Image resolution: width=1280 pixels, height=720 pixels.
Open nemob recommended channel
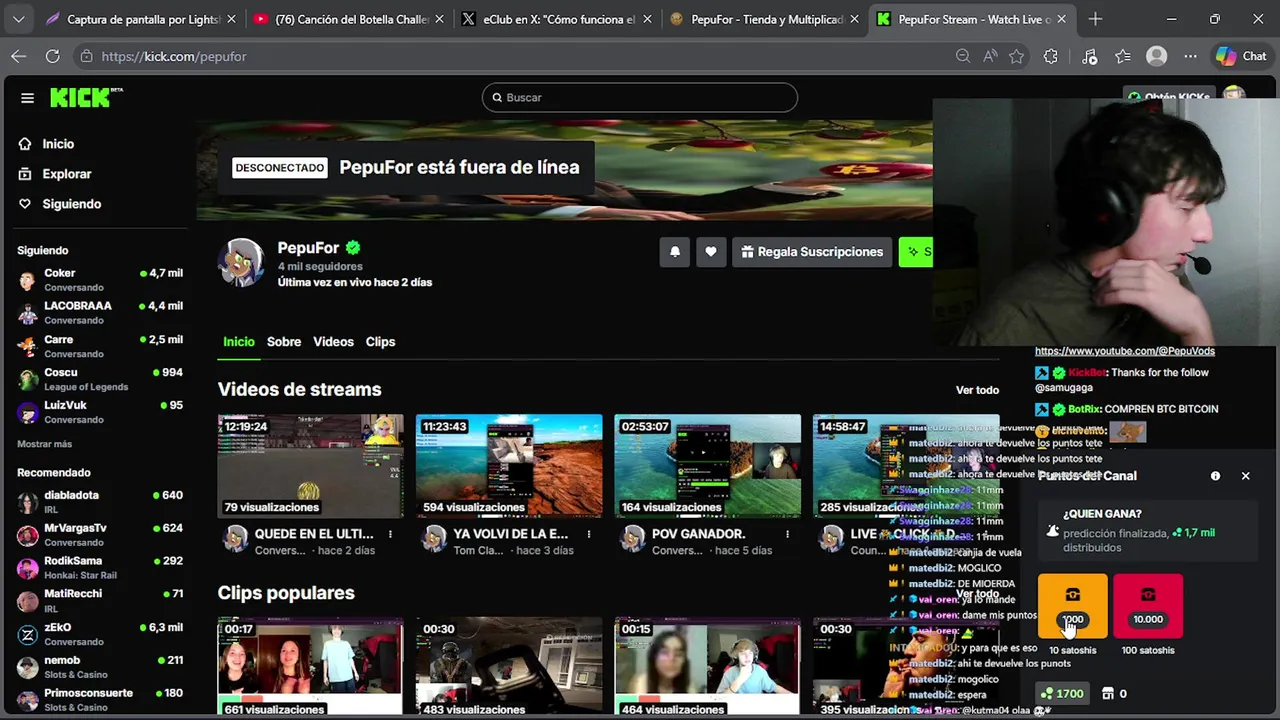click(100, 667)
